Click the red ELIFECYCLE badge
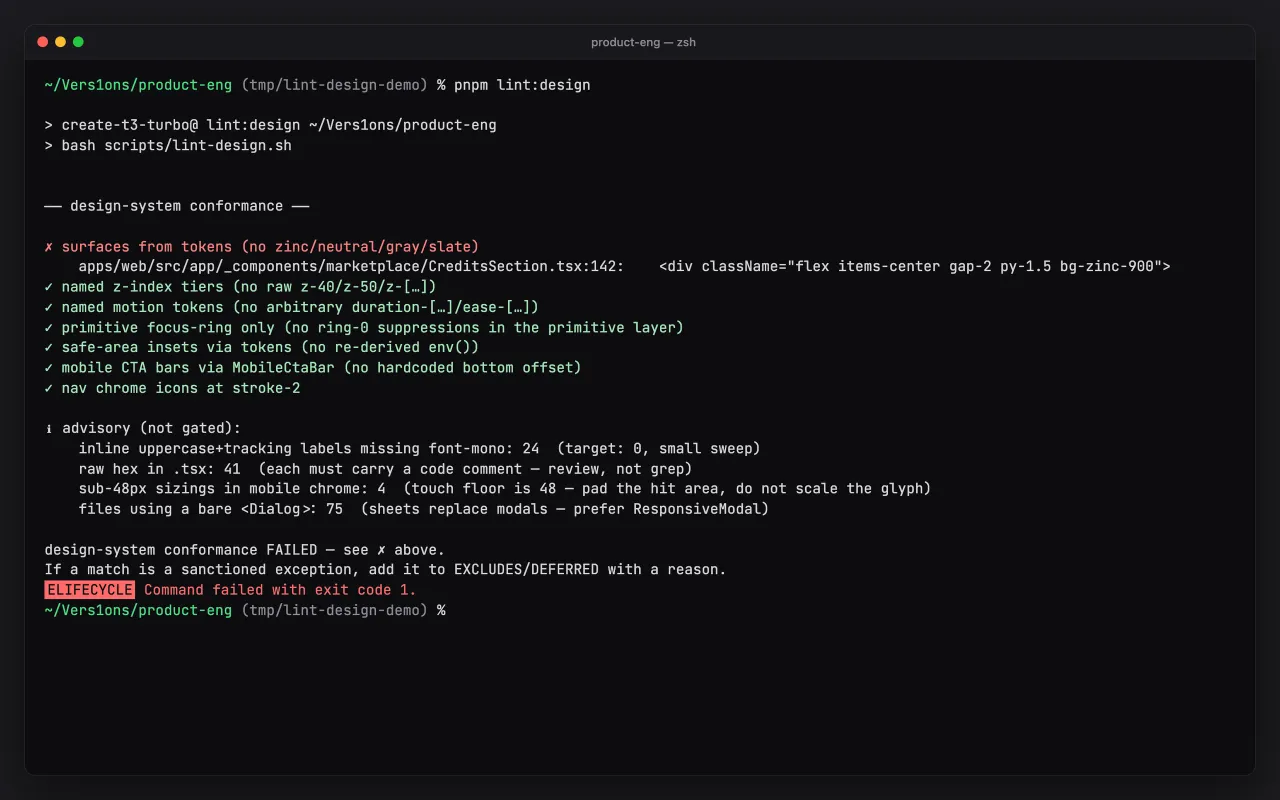The height and width of the screenshot is (800, 1280). (x=90, y=589)
